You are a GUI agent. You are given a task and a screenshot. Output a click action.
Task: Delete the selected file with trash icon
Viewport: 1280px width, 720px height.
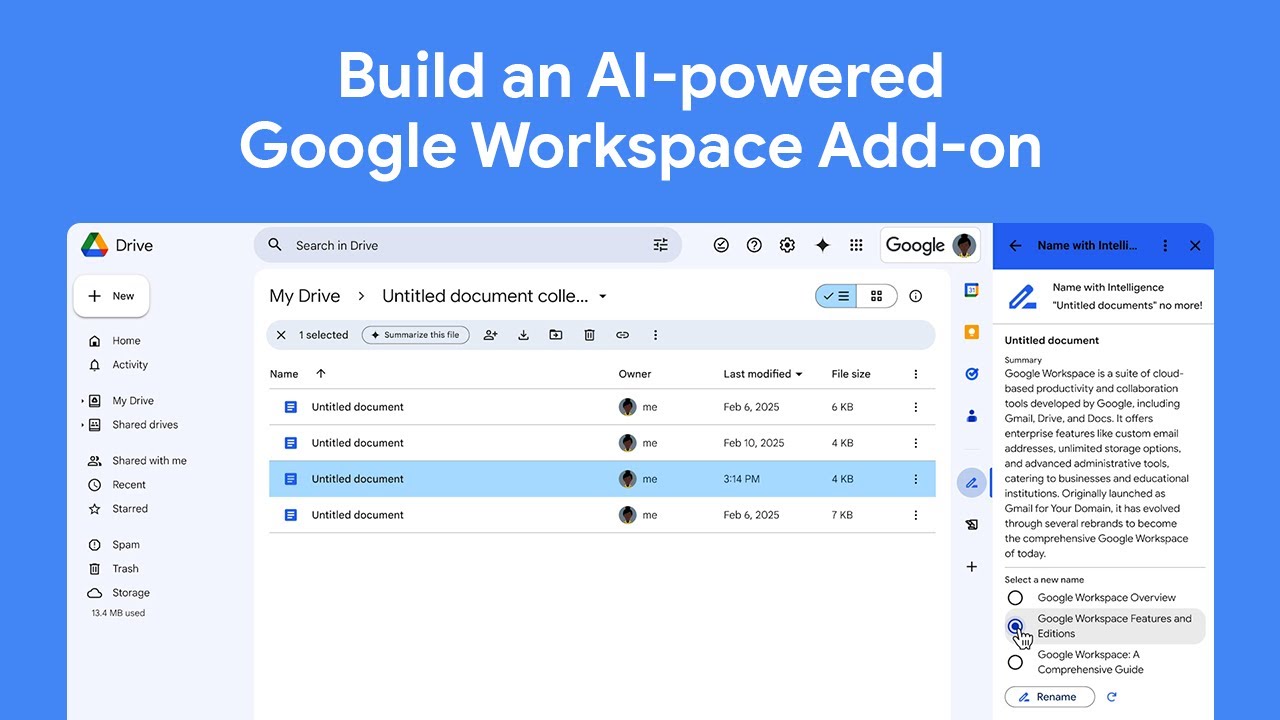point(589,335)
